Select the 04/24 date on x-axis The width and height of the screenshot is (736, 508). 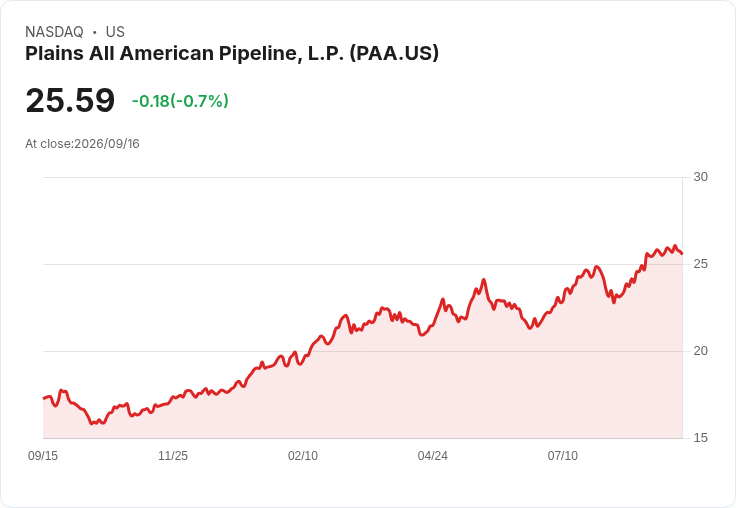click(x=432, y=455)
